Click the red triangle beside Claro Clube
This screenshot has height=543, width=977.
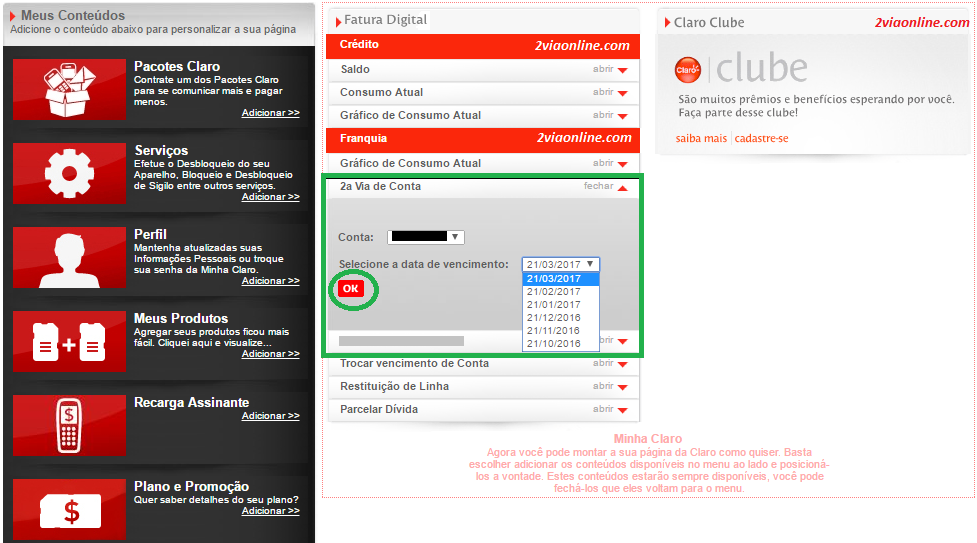pos(667,22)
